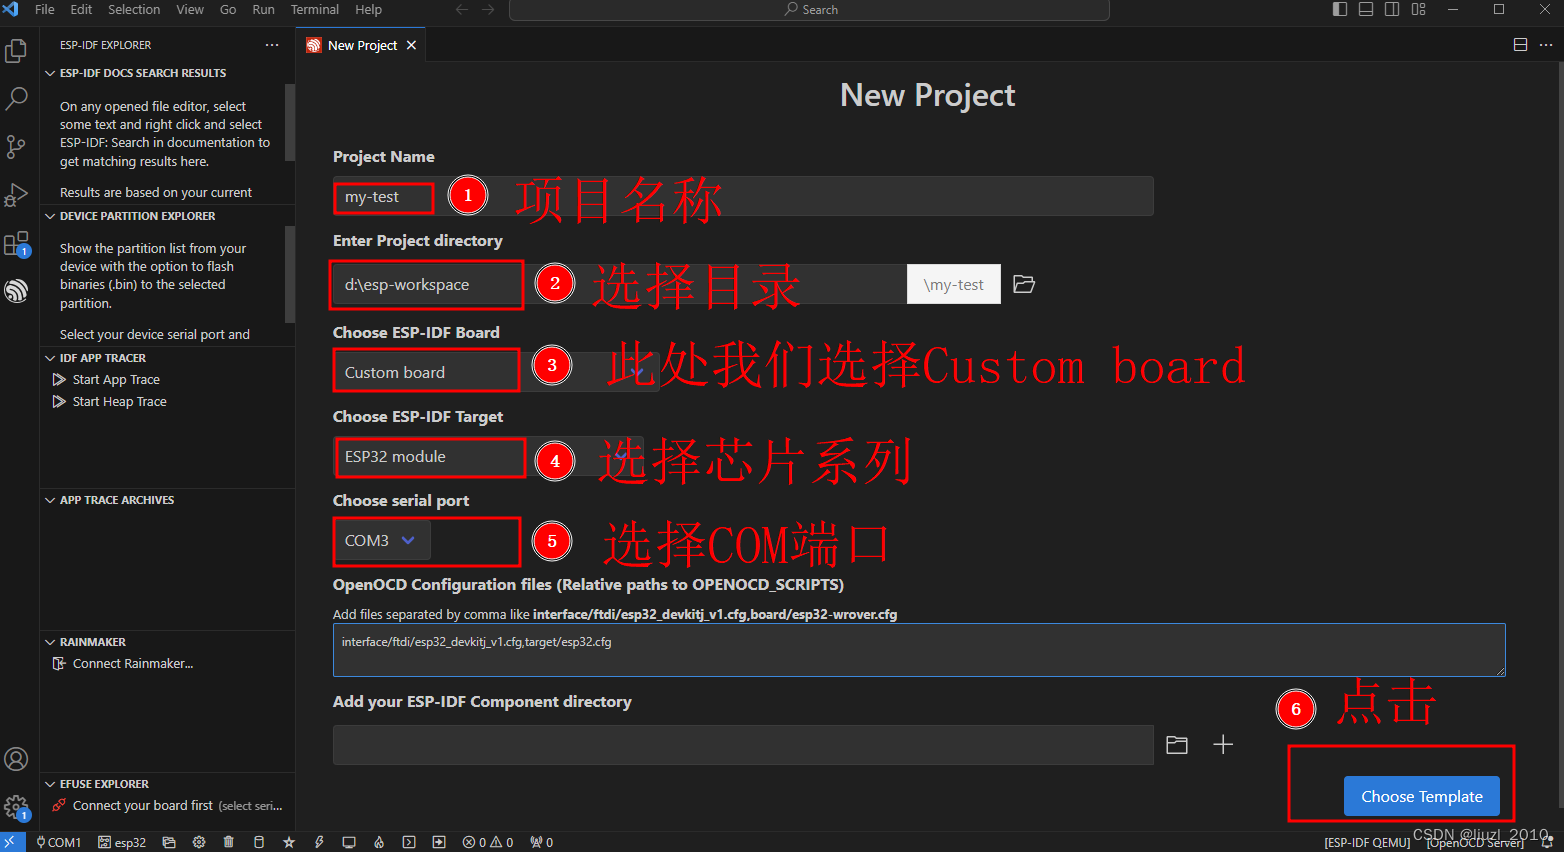
Task: Collapse the App Trace Archives section
Action: pos(167,500)
